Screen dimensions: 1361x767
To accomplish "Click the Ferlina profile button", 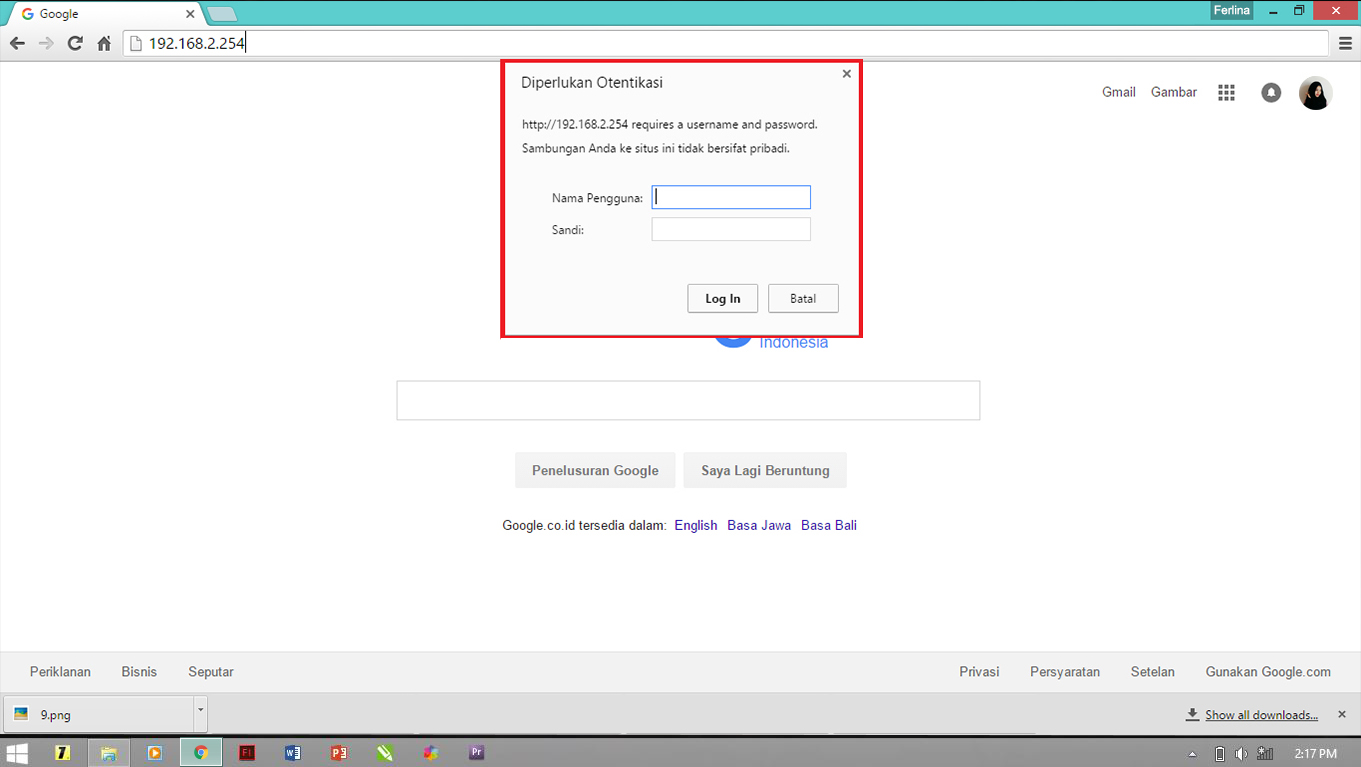I will [x=1230, y=10].
